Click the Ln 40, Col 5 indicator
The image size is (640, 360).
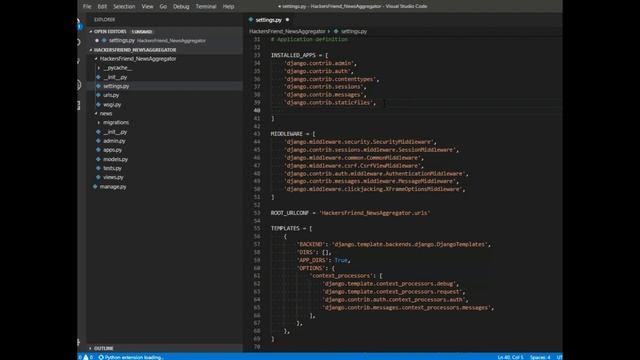tap(510, 357)
